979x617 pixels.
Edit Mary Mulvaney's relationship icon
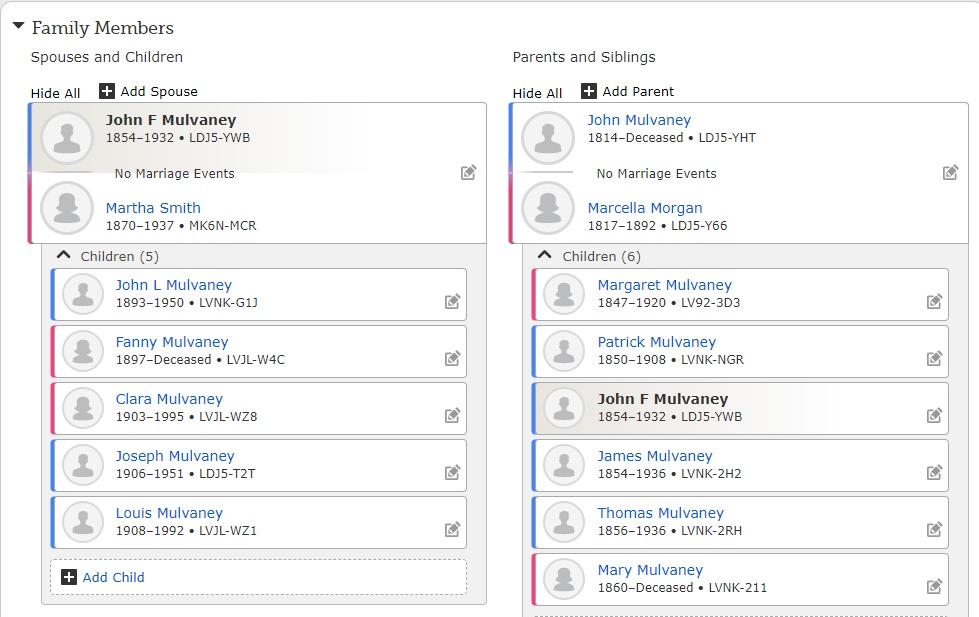tap(935, 586)
